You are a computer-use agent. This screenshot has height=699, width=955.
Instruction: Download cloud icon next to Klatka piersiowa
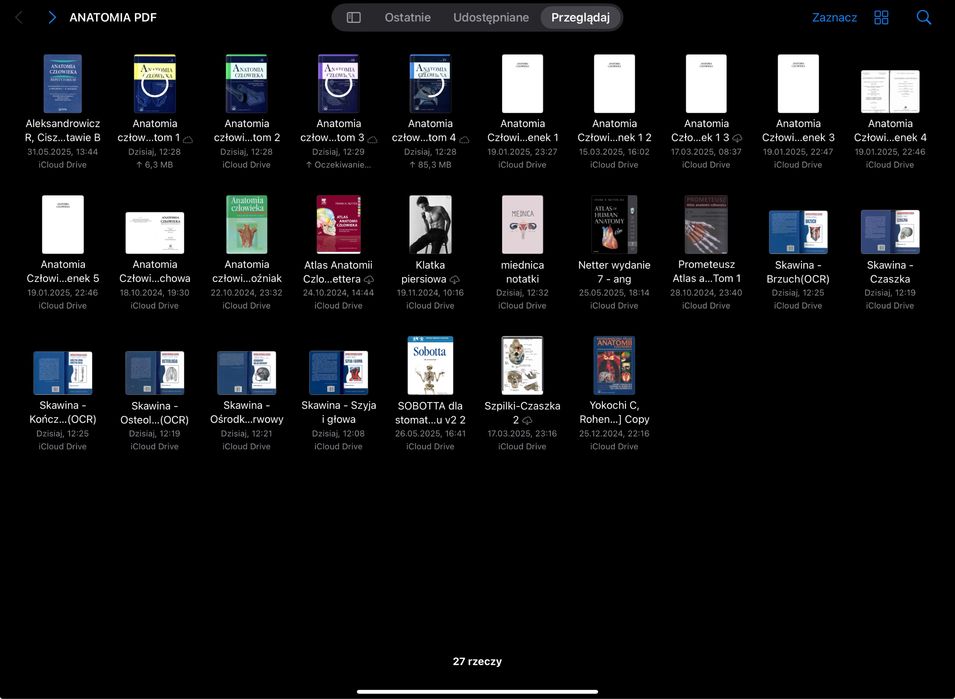(x=454, y=279)
